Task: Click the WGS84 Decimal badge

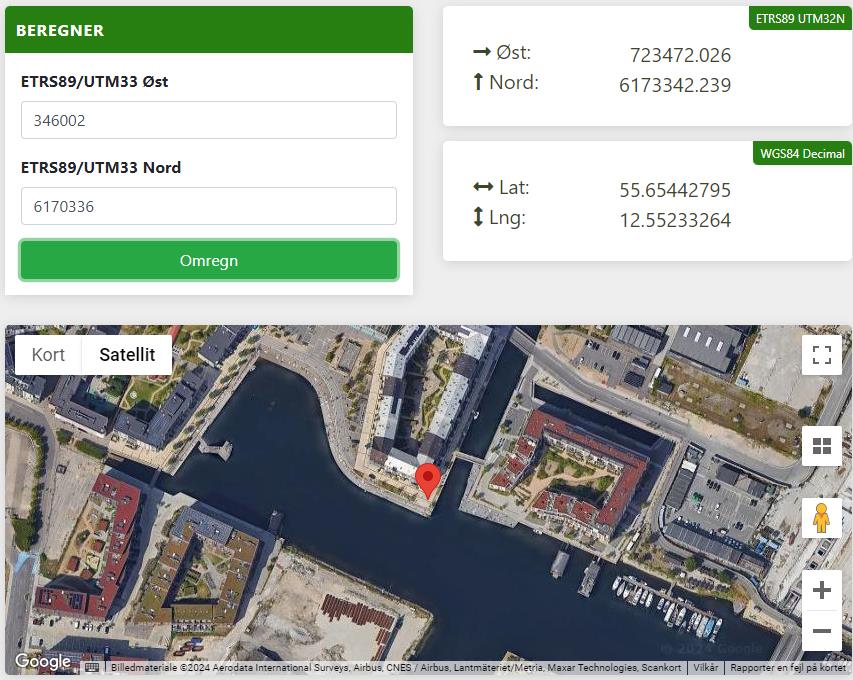Action: [802, 153]
